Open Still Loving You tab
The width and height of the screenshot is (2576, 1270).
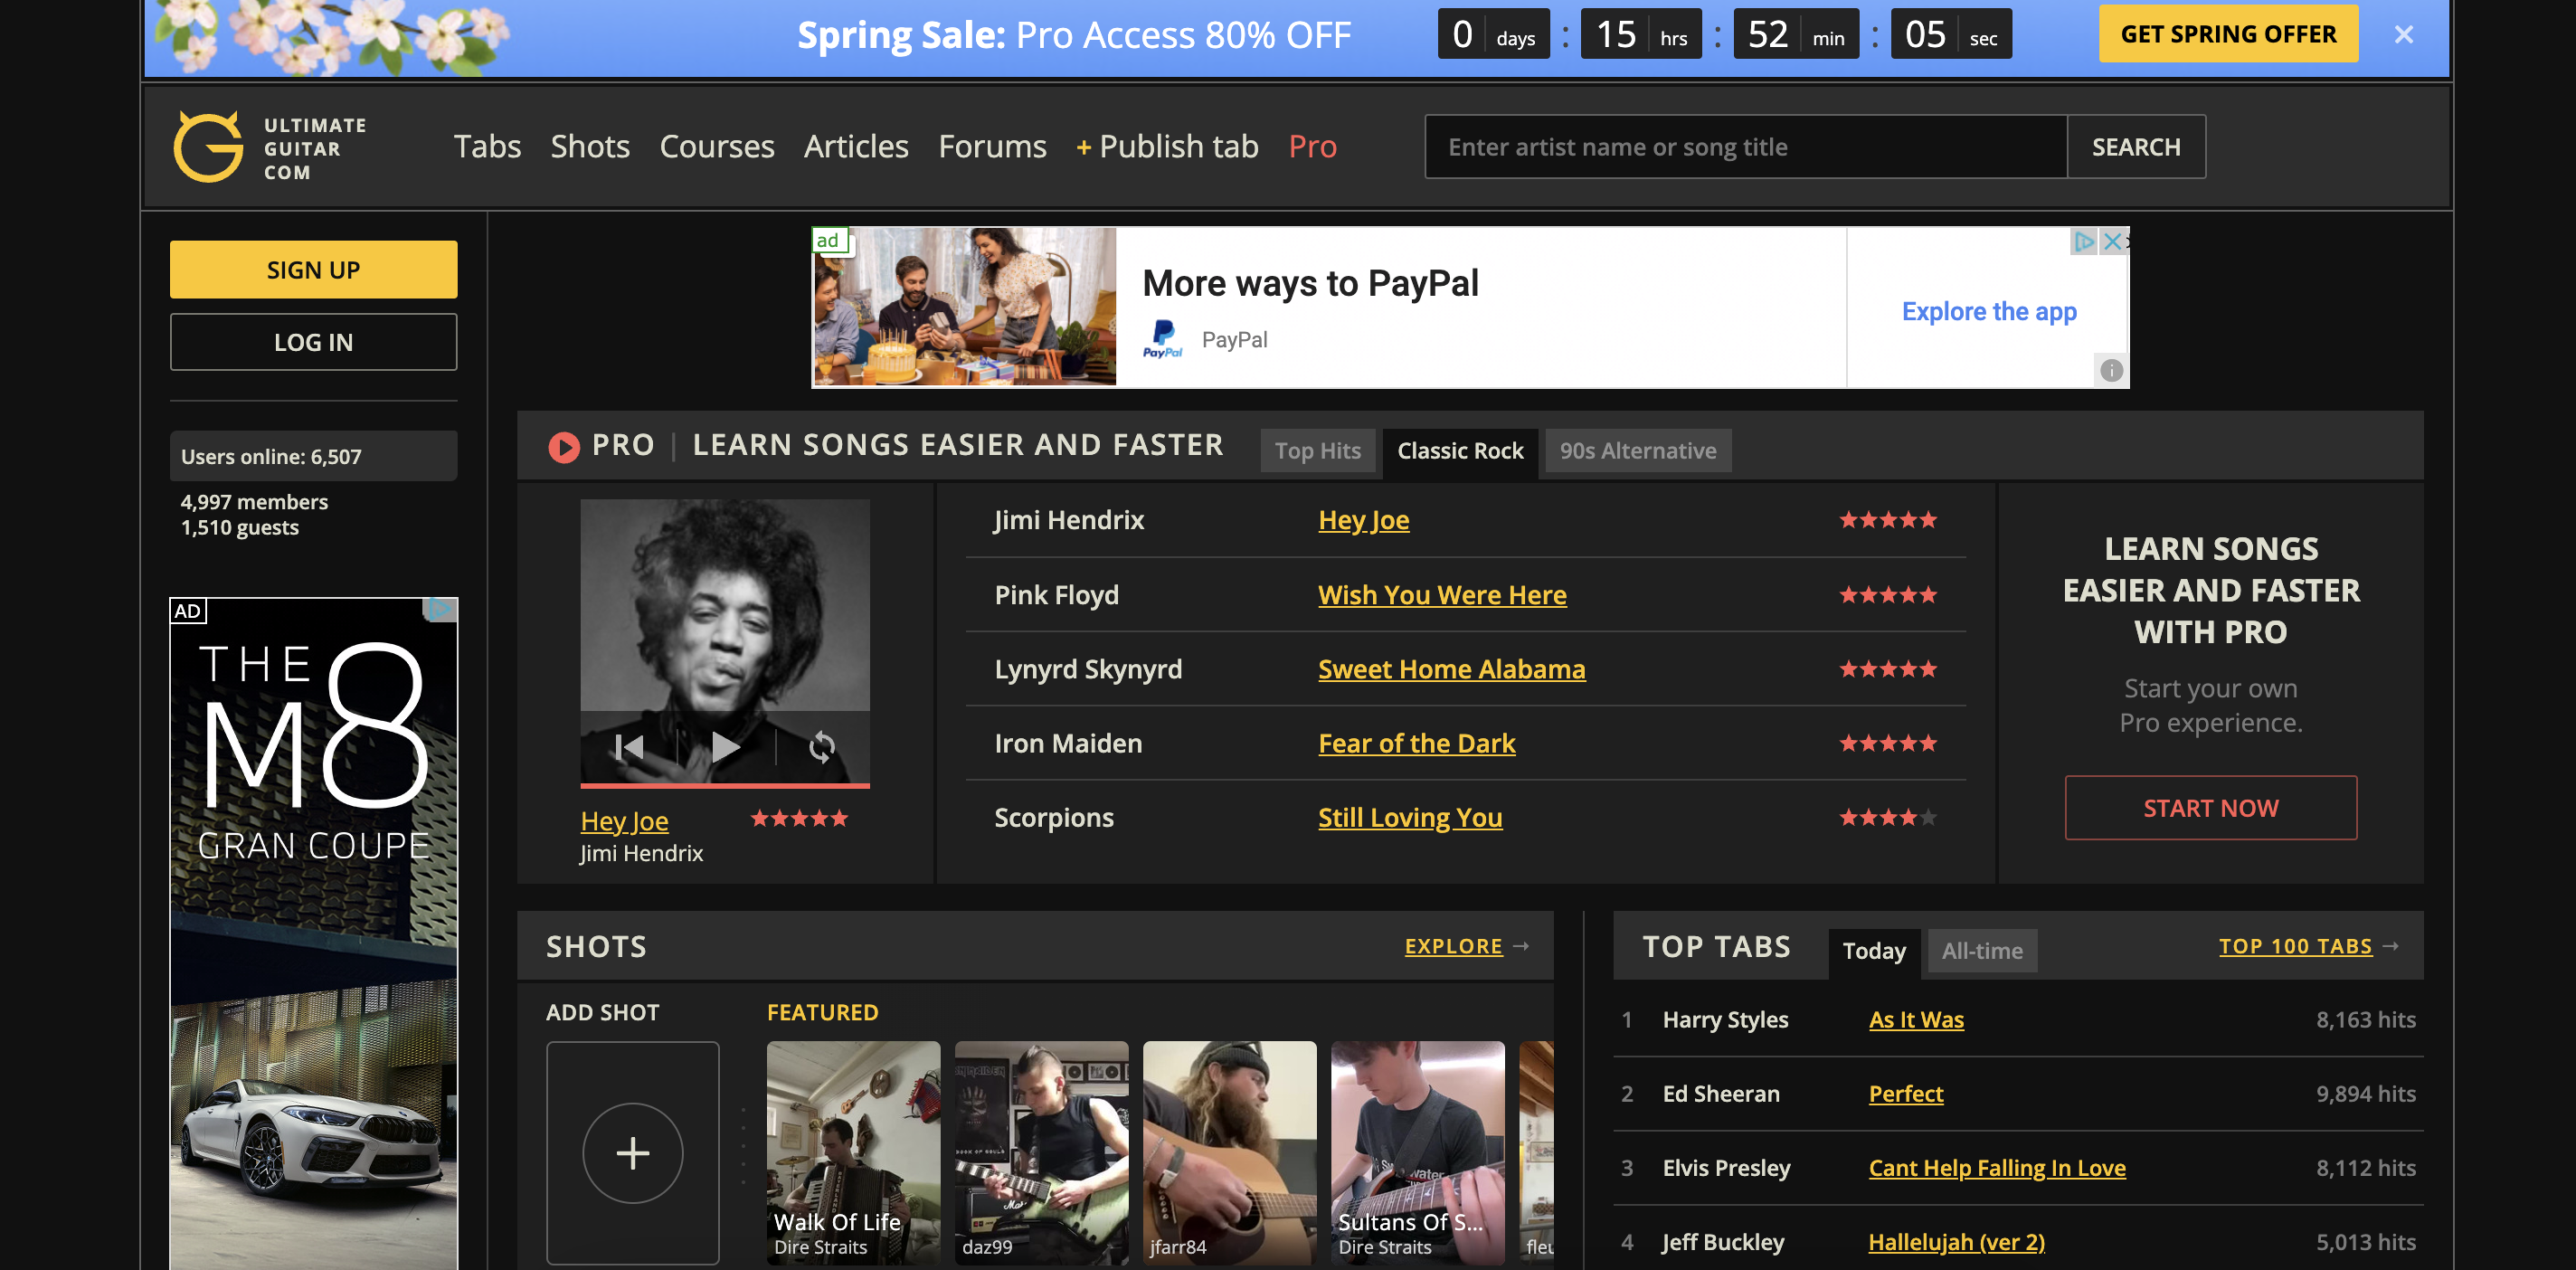pyautogui.click(x=1410, y=818)
